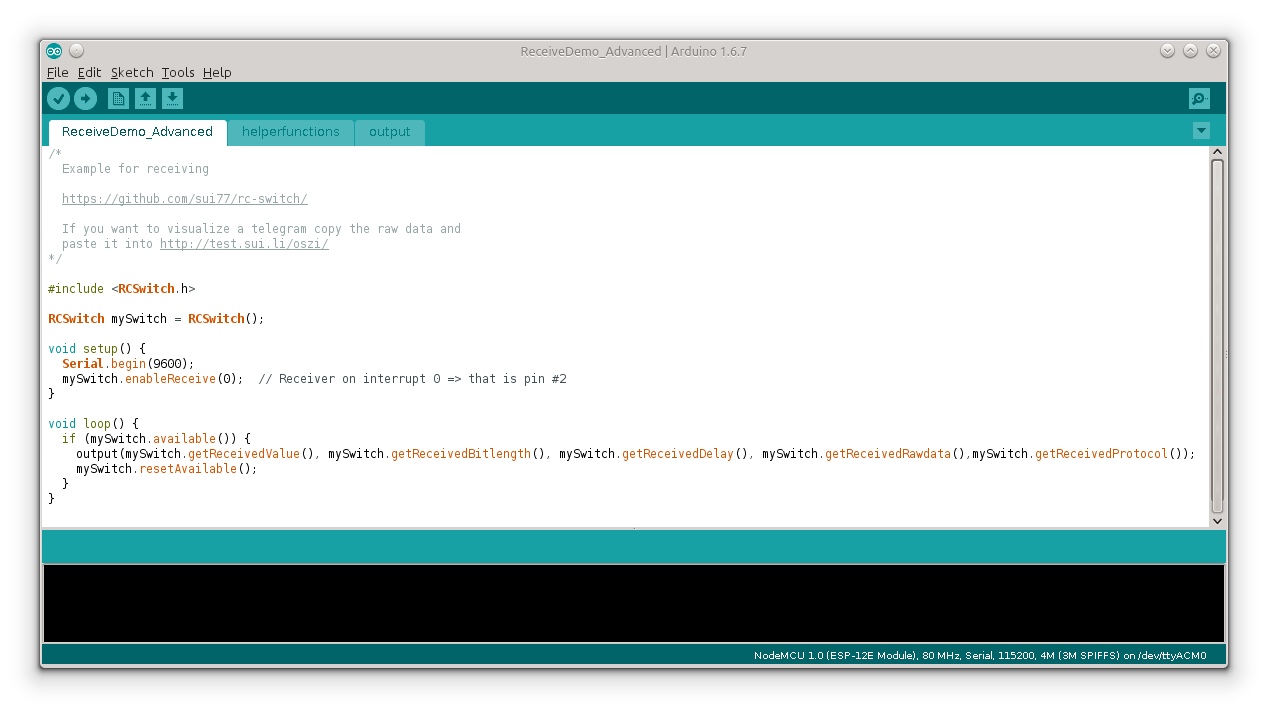Click the round window menu button beside Arduino logo
This screenshot has height=708, width=1268.
pos(77,51)
